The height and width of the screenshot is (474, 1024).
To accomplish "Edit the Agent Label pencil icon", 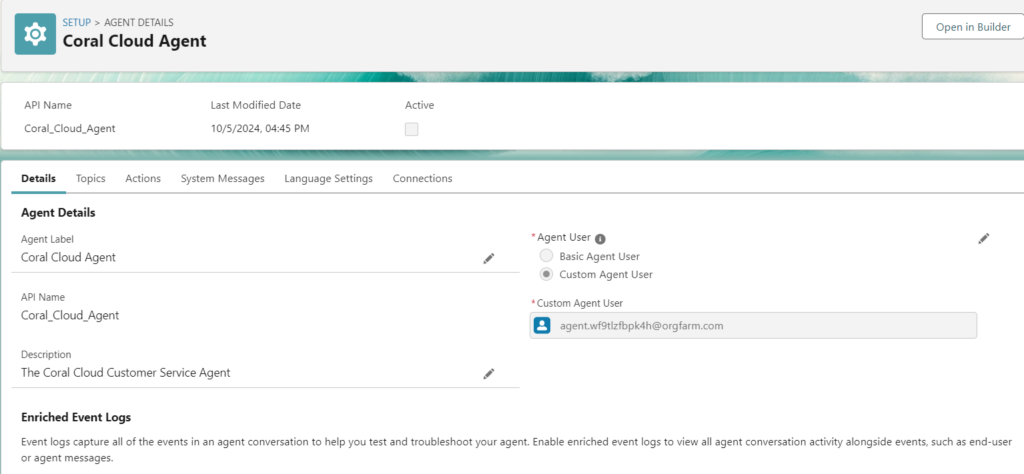I will pos(488,259).
